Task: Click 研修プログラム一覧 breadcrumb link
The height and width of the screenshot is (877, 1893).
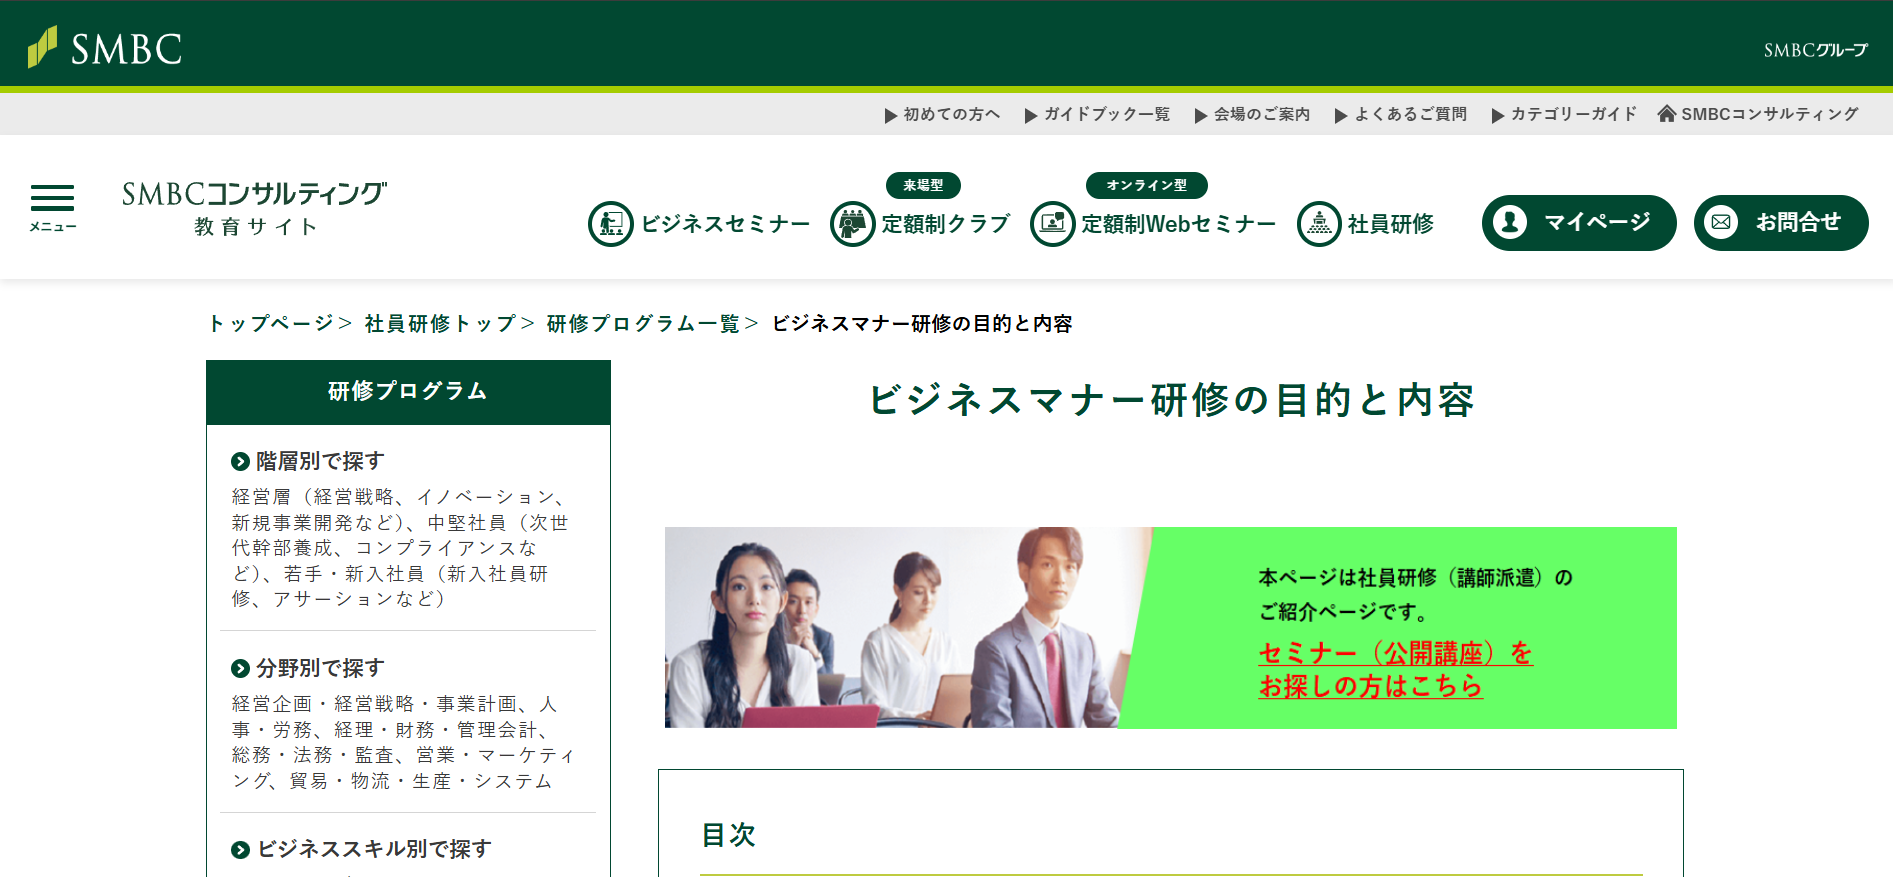Action: [x=643, y=324]
